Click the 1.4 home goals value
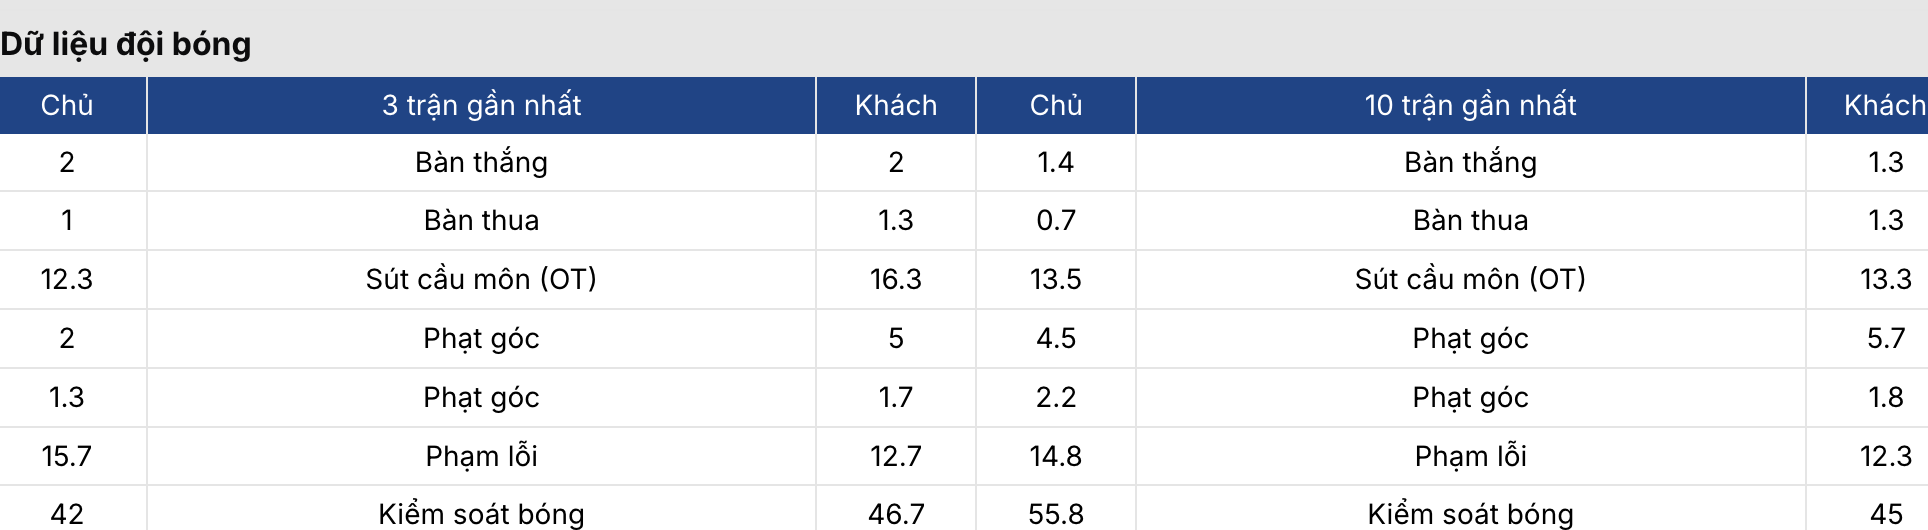This screenshot has width=1928, height=530. [1055, 162]
